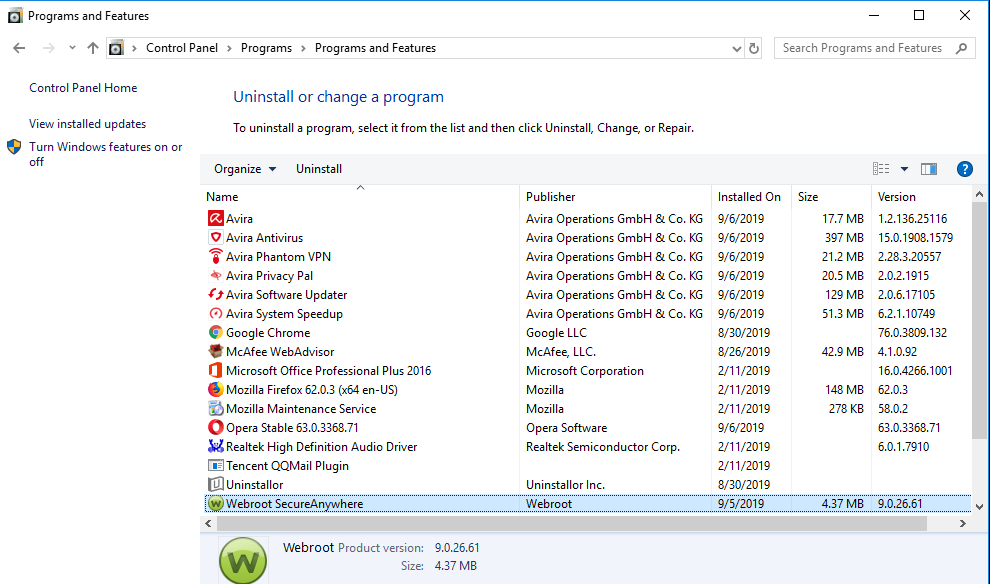
Task: Sort by the Name column header
Action: tap(360, 196)
